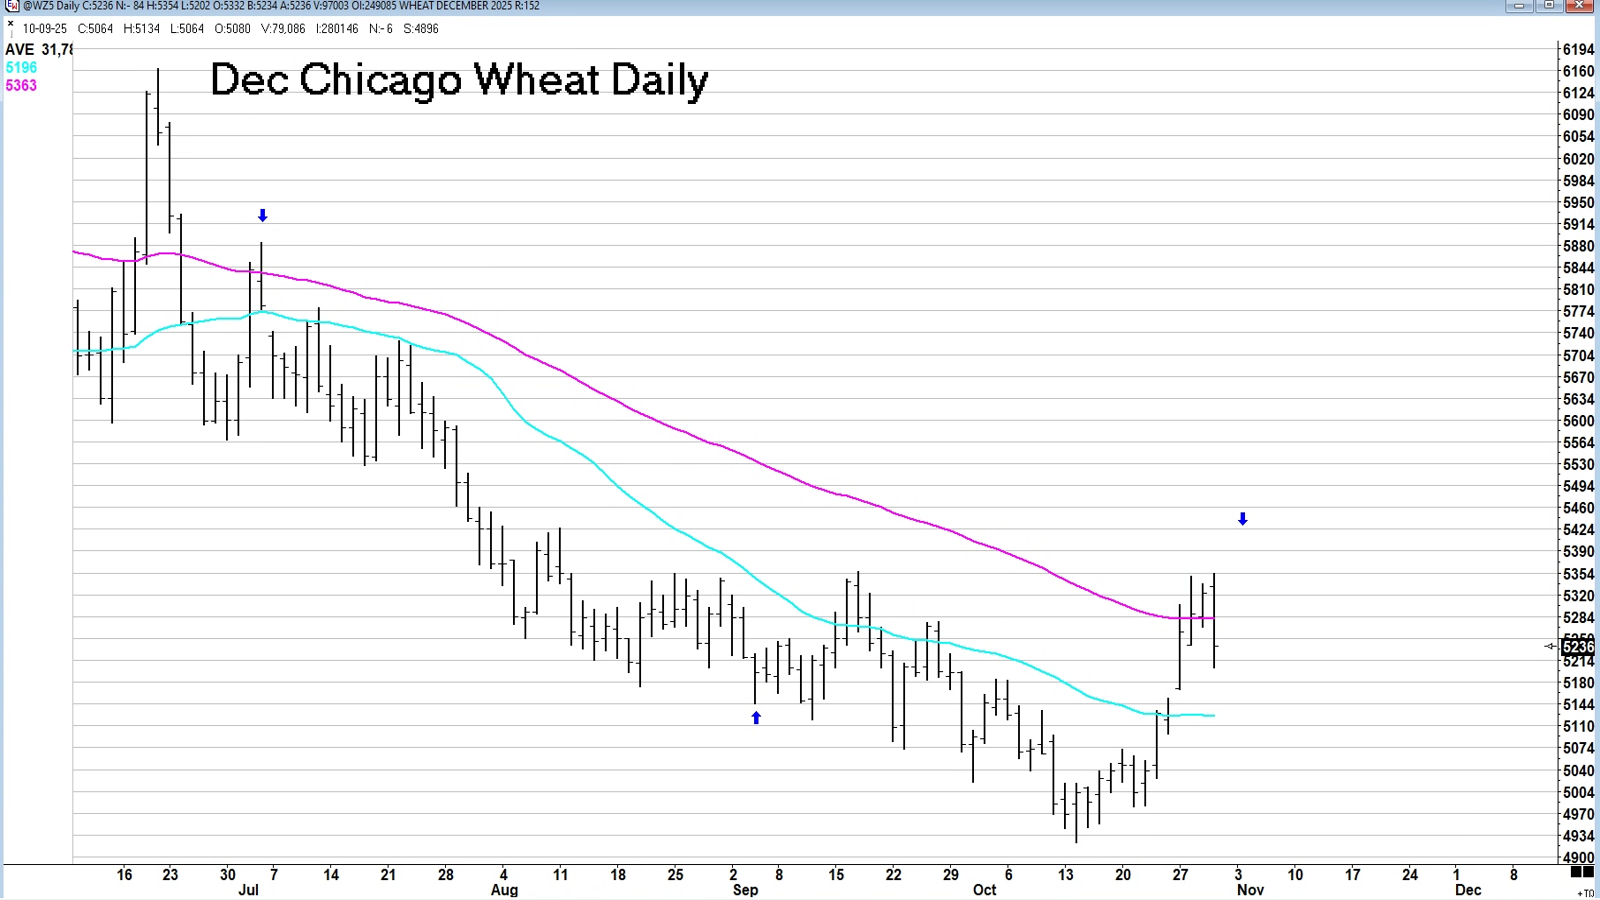Click the blue down arrow above November
The image size is (1600, 900).
[x=1243, y=519]
